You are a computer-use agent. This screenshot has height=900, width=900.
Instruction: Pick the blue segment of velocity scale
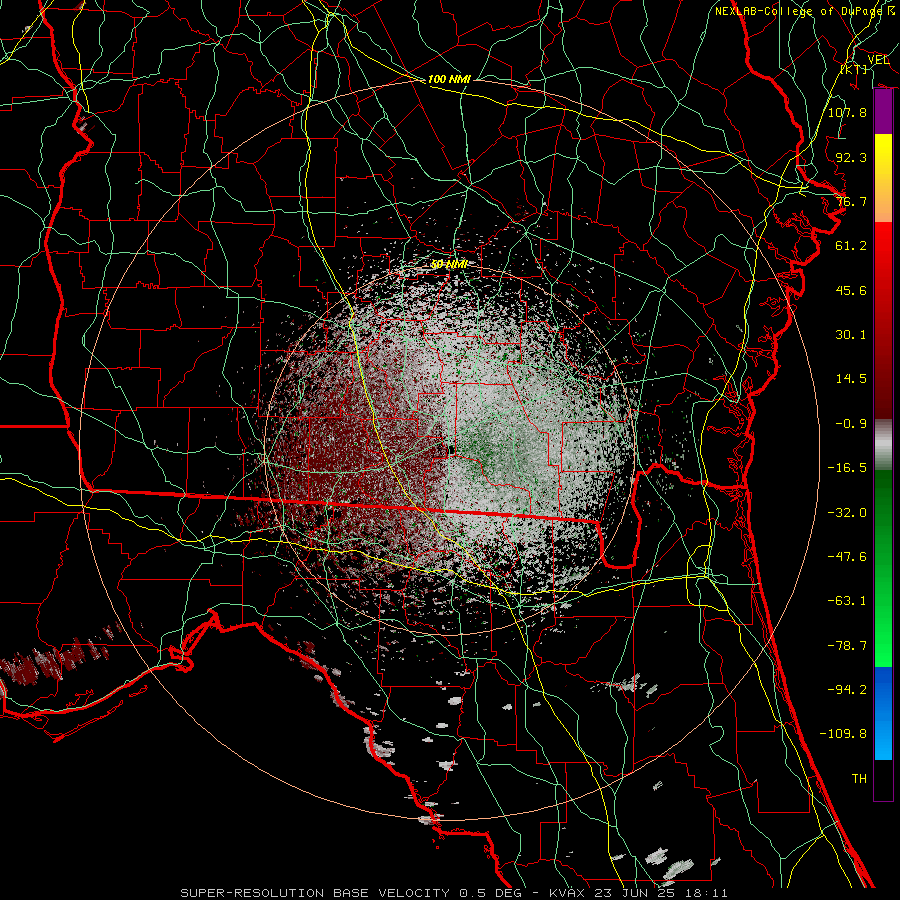coord(883,713)
